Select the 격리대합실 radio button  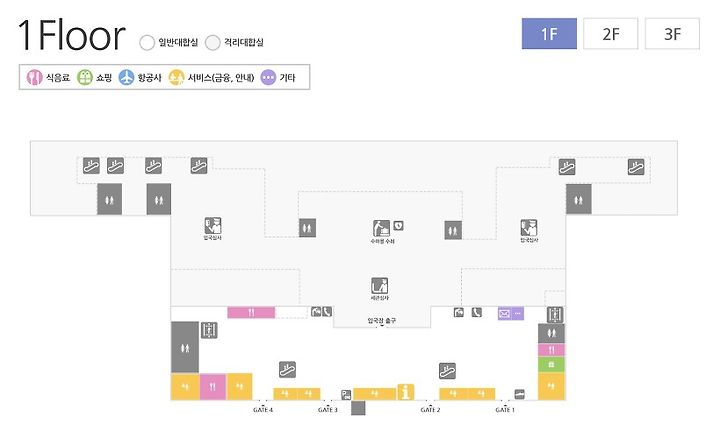[213, 43]
